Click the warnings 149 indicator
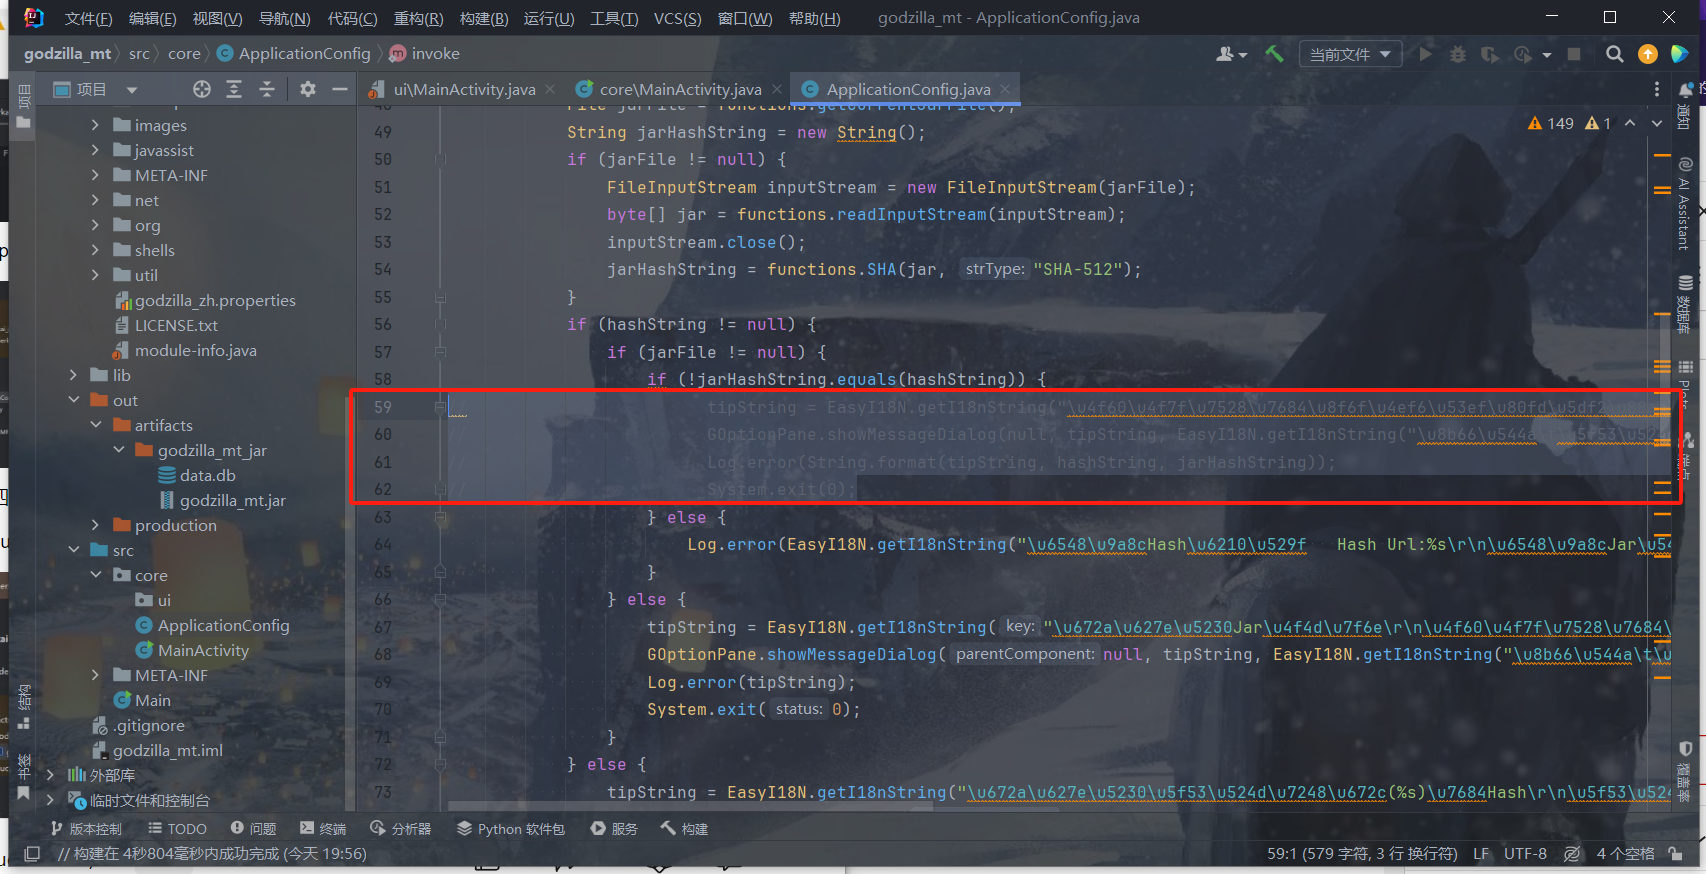The height and width of the screenshot is (874, 1706). pos(1551,123)
